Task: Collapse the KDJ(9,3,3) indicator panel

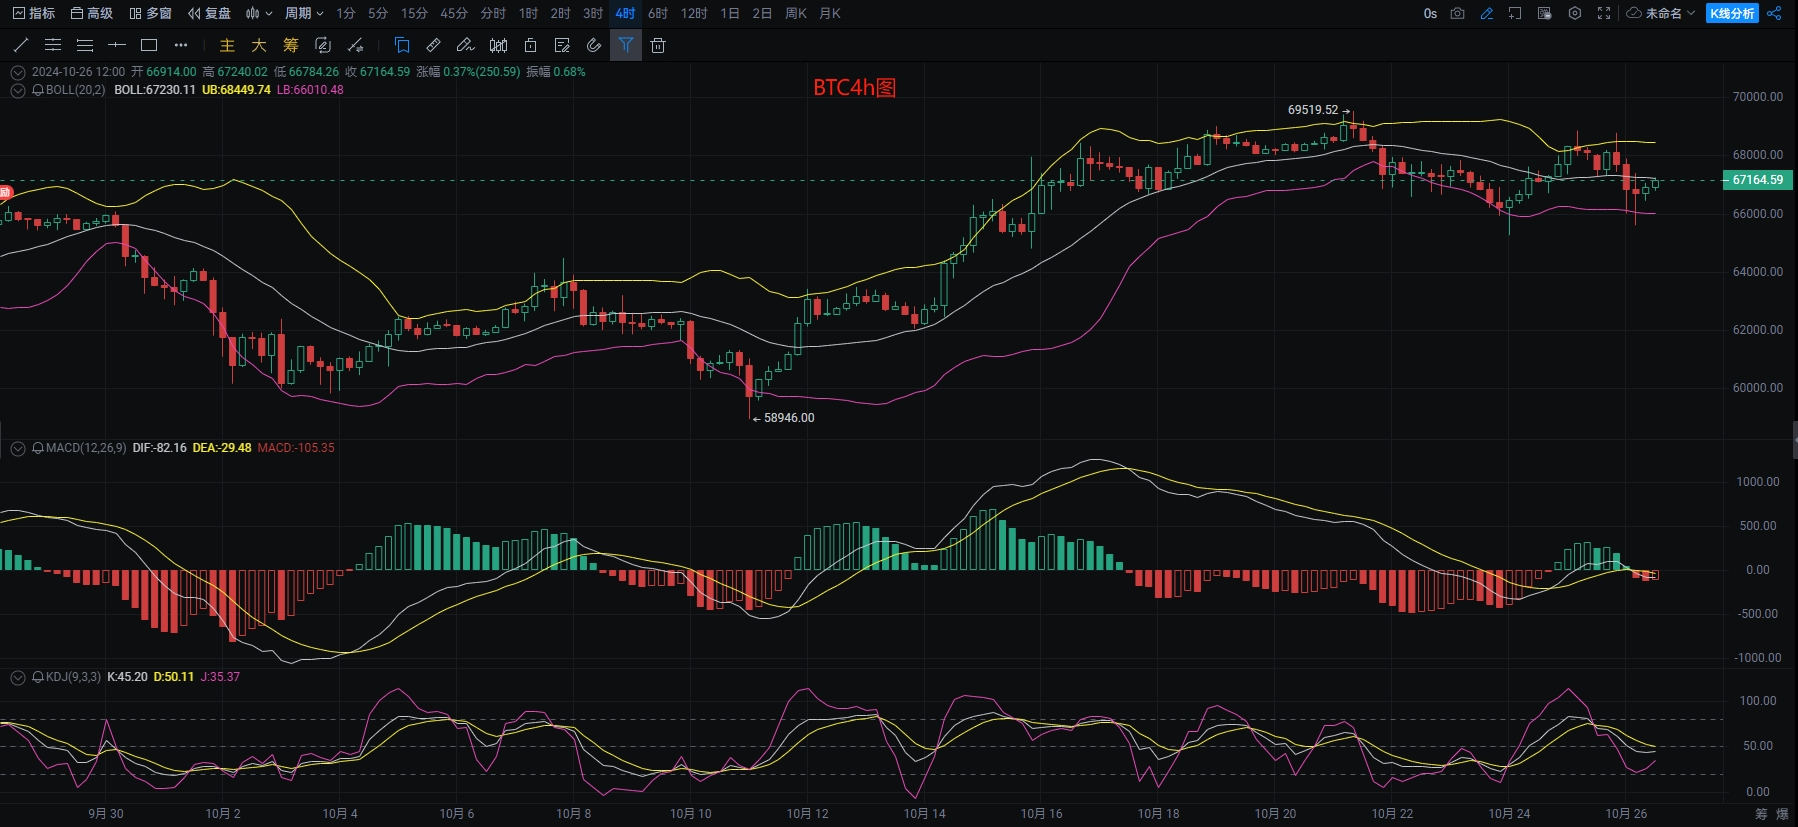Action: 18,677
